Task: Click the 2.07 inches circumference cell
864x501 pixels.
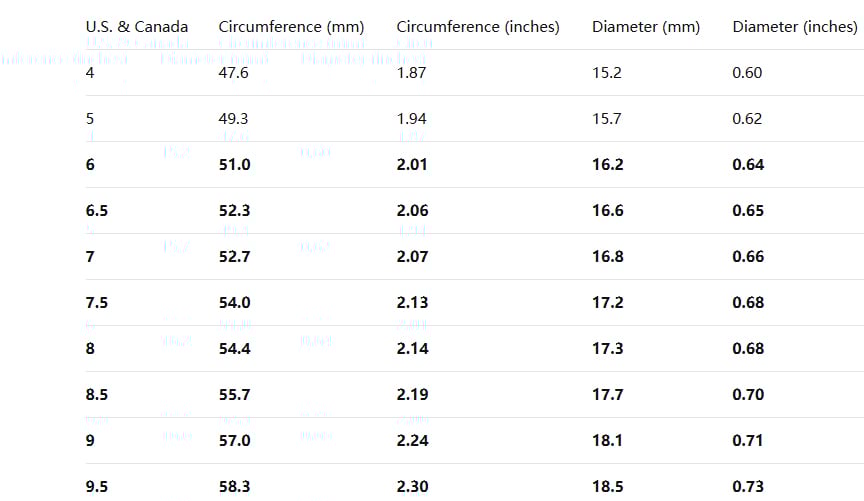Action: tap(412, 257)
